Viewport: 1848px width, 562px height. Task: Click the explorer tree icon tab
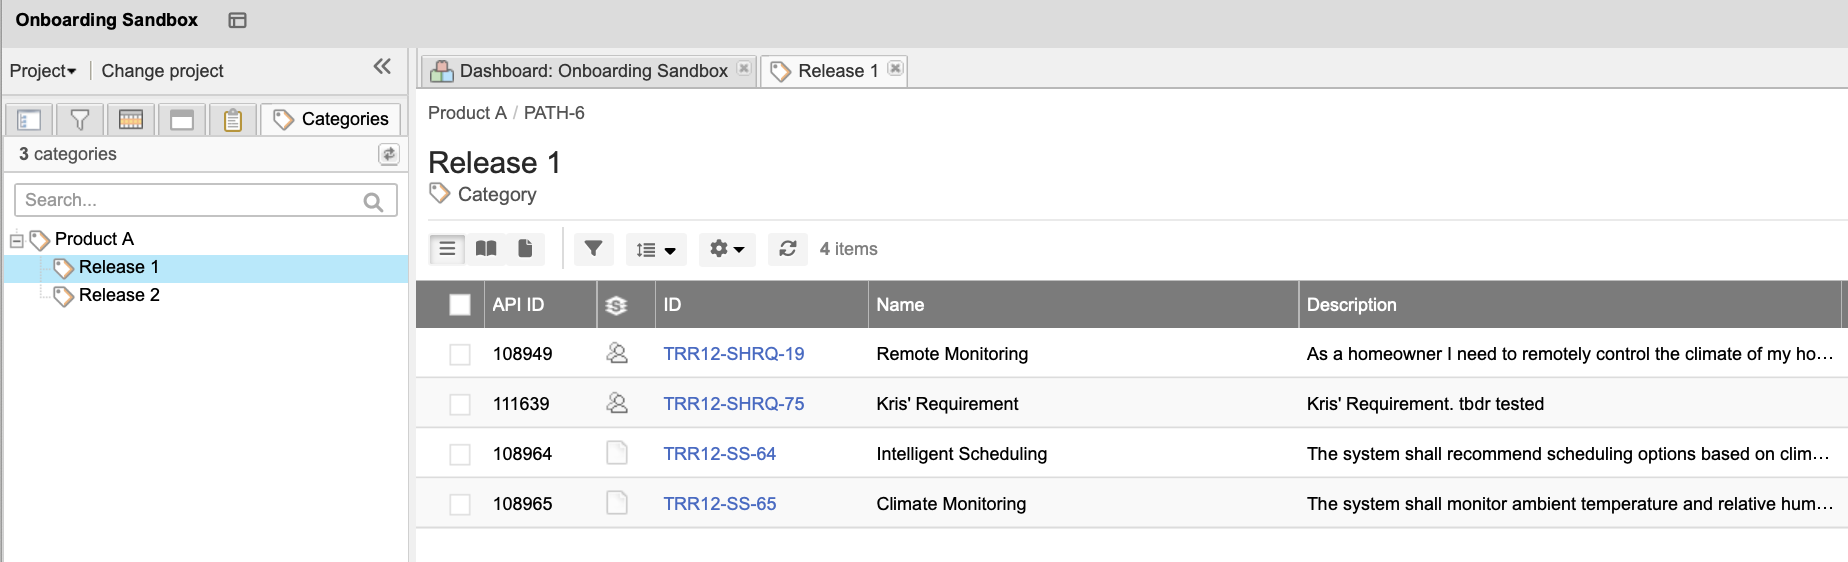(x=29, y=120)
